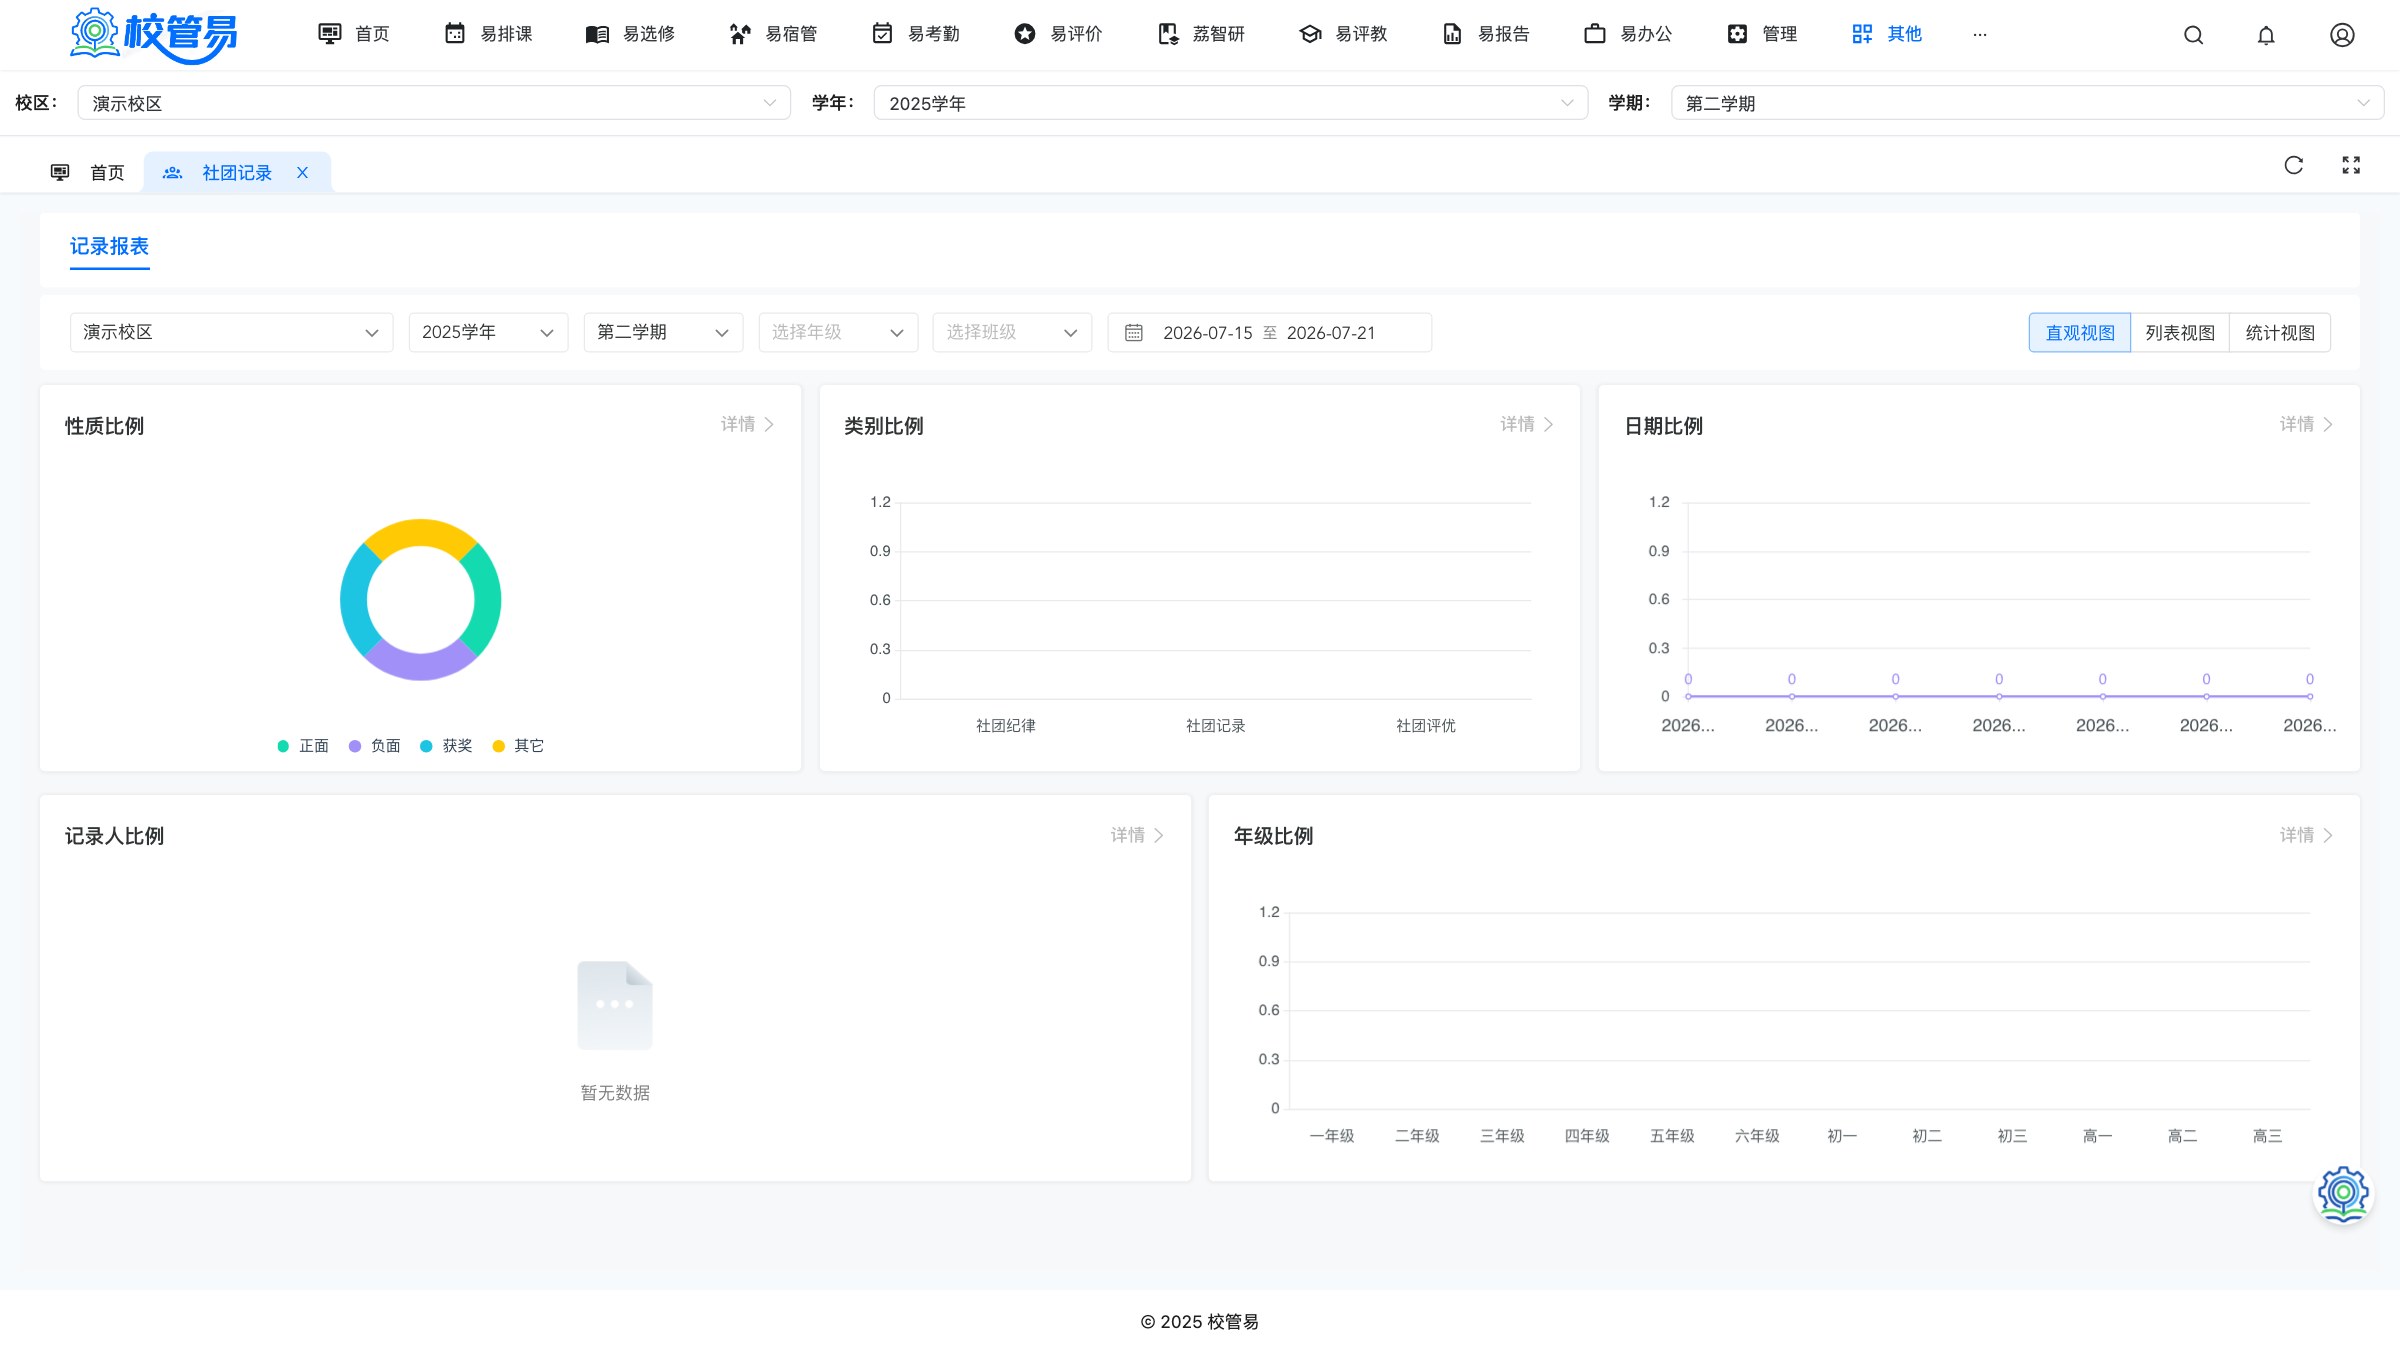2400x1350 pixels.
Task: Open the top 学期 第二学期 dropdown
Action: 2027,103
